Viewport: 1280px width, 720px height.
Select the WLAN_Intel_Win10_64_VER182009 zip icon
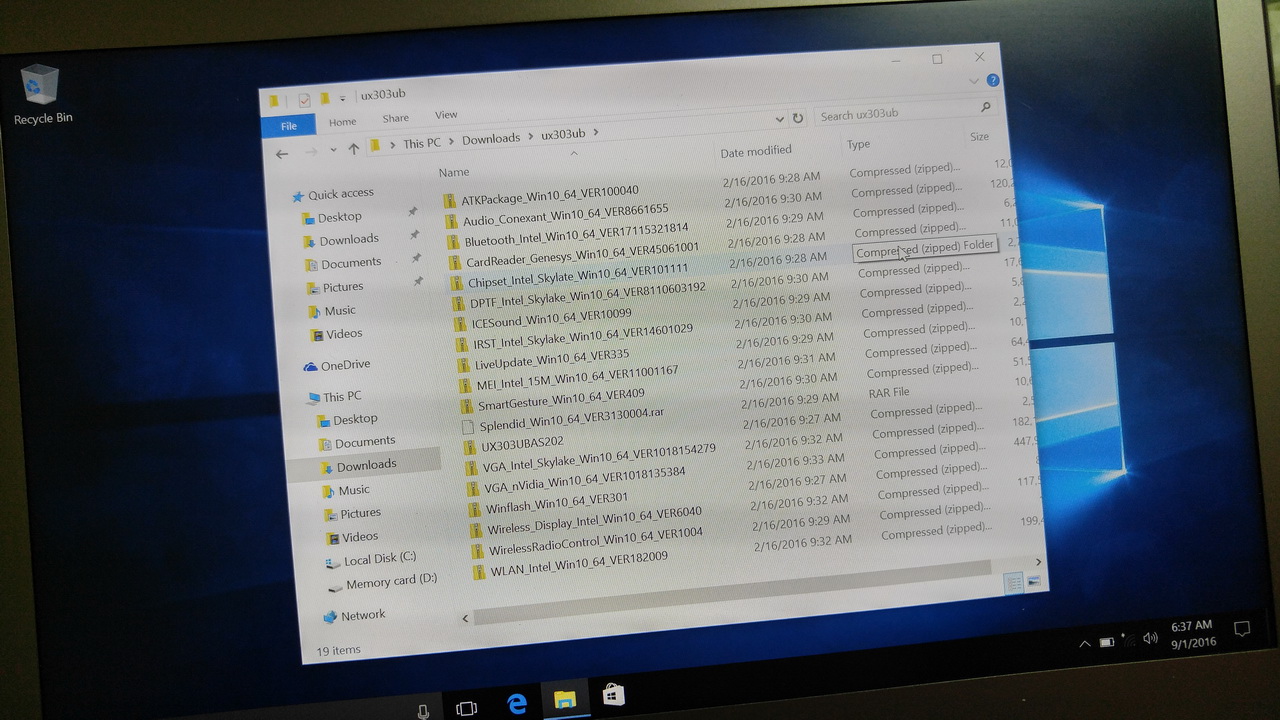point(478,574)
